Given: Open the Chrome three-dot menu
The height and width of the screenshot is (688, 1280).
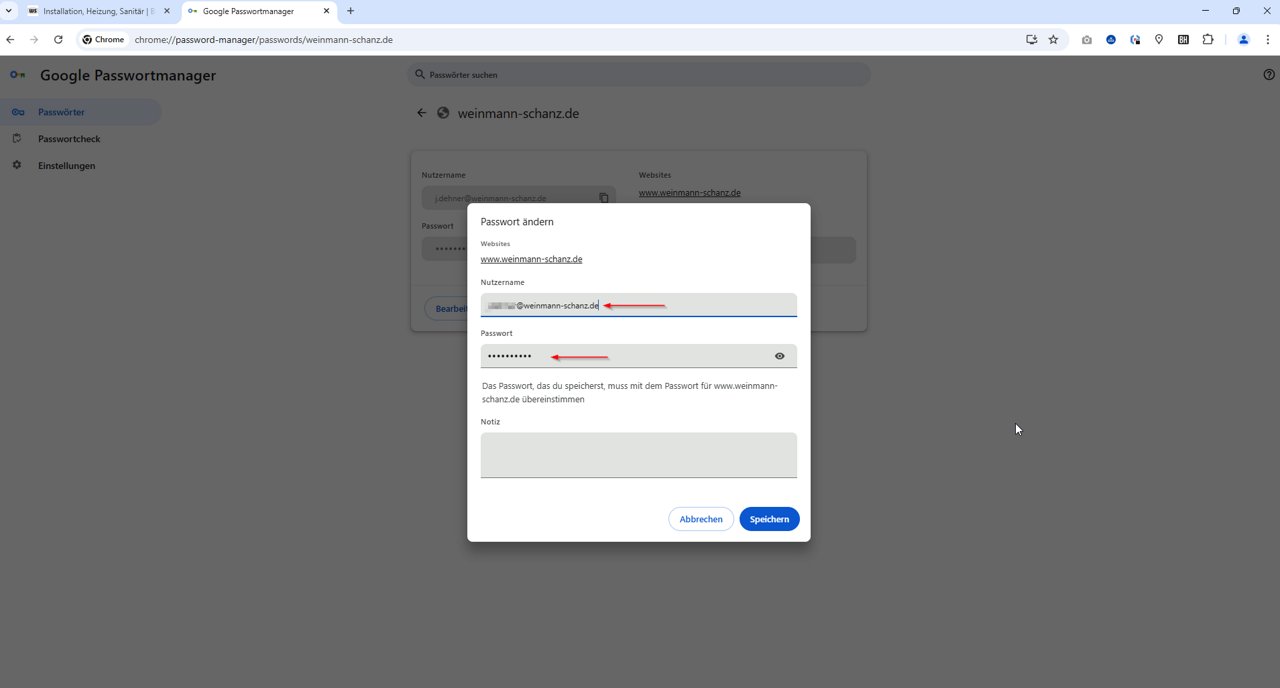Looking at the screenshot, I should click(1268, 40).
